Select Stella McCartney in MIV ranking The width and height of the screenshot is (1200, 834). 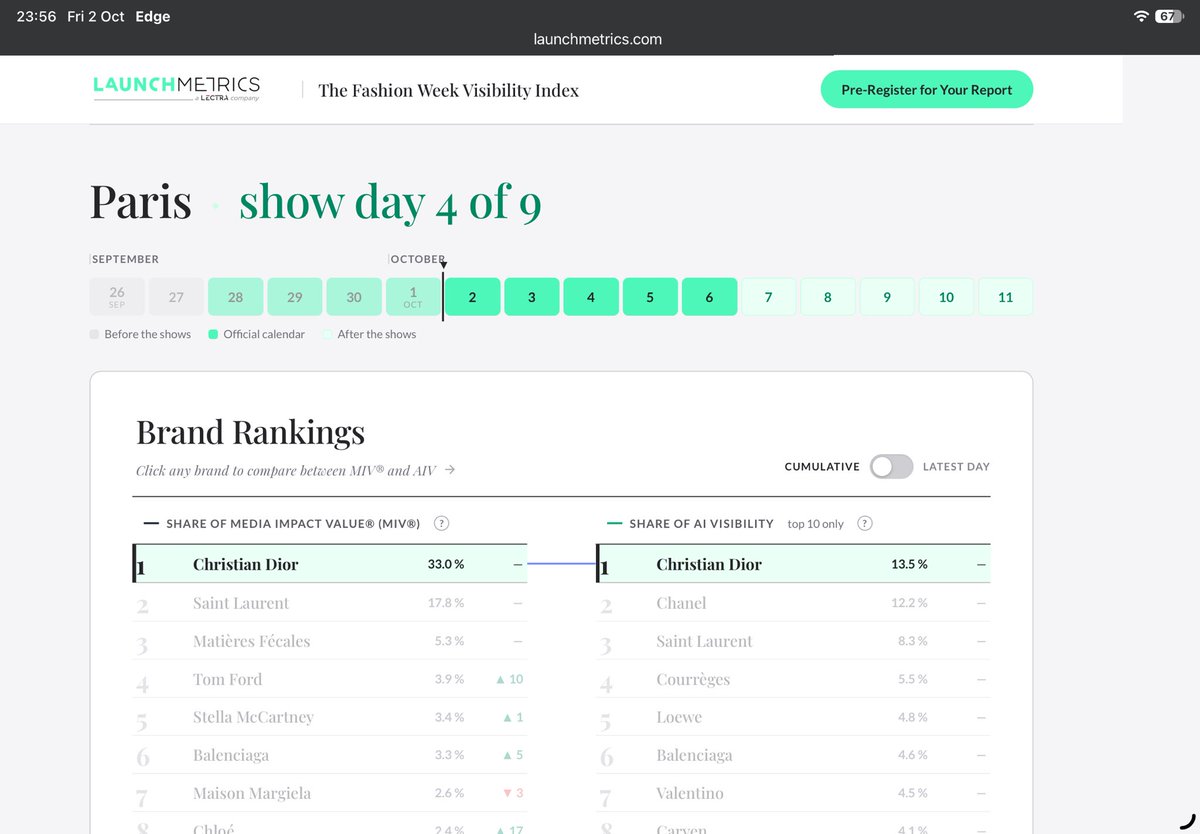pyautogui.click(x=330, y=717)
